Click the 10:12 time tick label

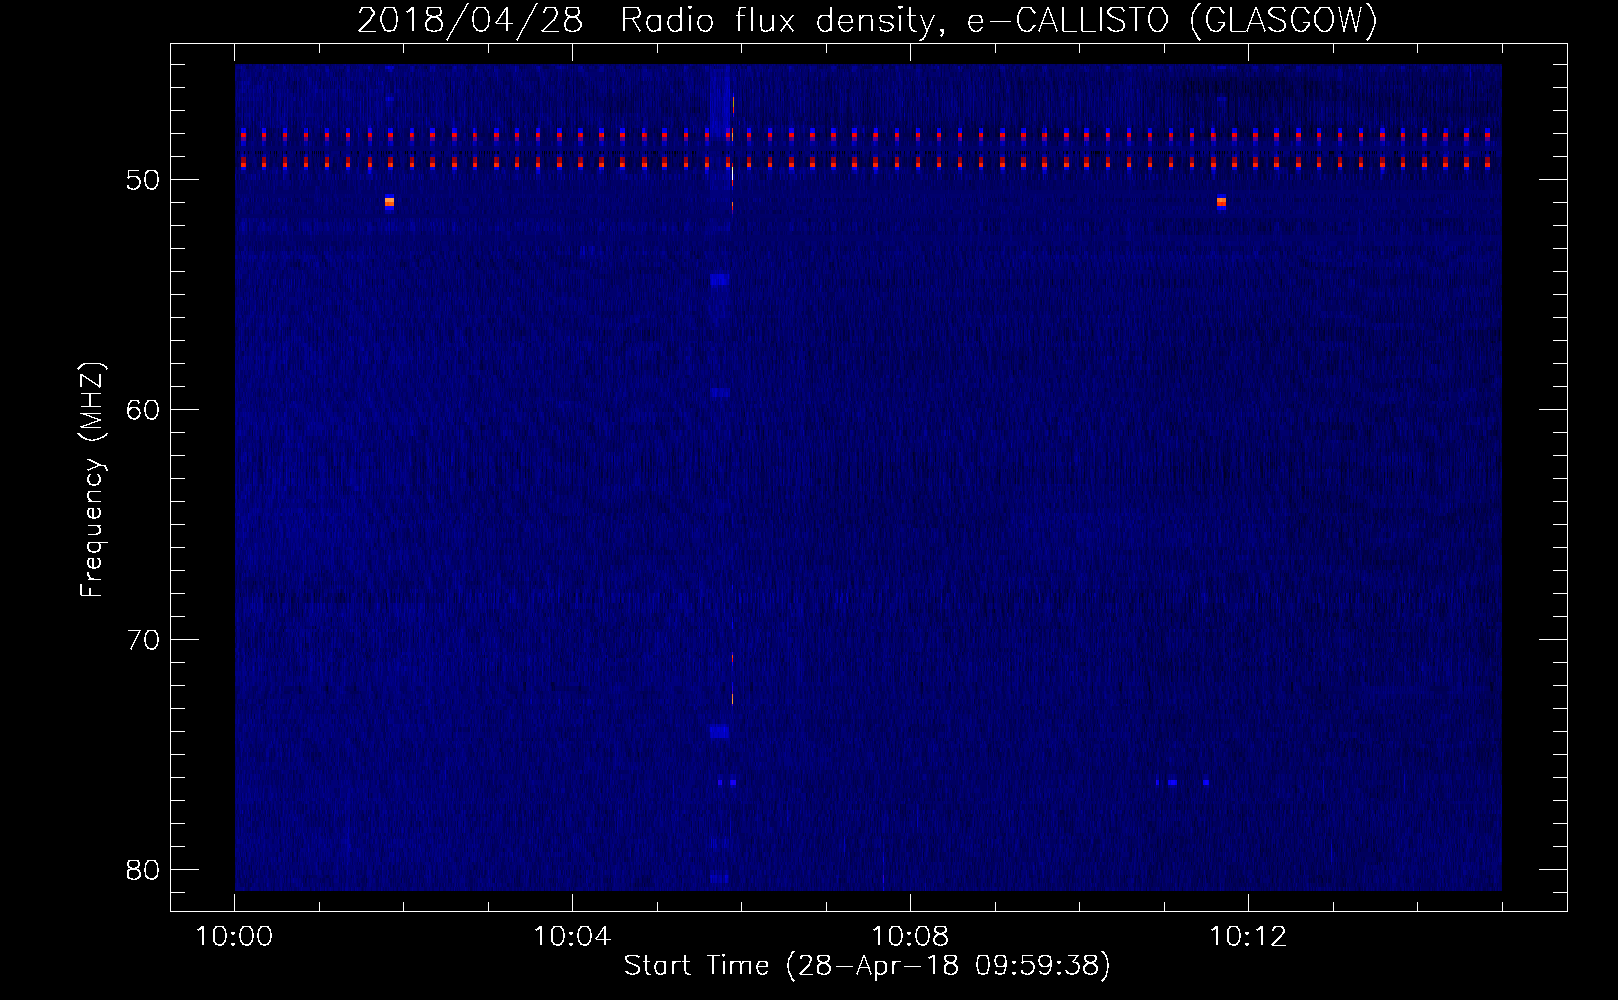[1248, 937]
